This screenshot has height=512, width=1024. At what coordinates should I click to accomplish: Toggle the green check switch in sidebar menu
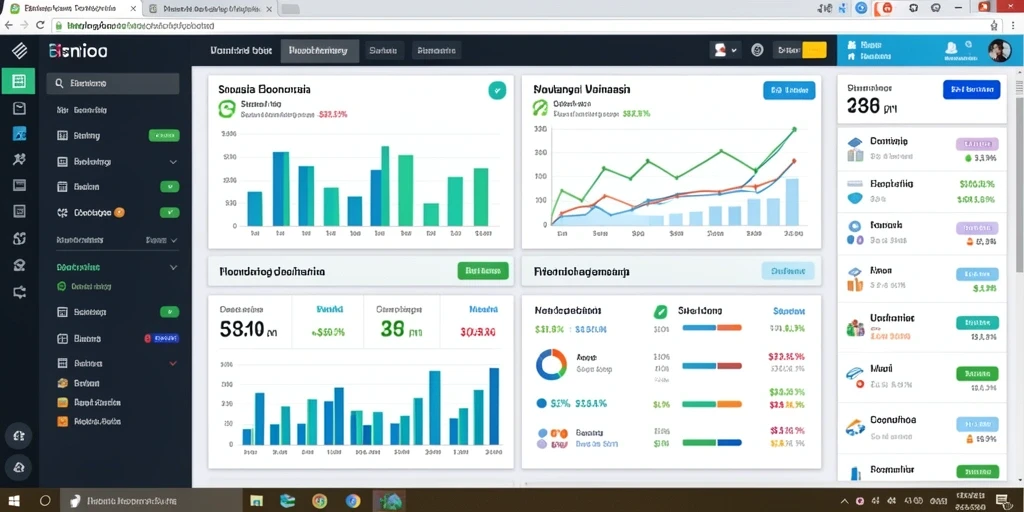[170, 187]
